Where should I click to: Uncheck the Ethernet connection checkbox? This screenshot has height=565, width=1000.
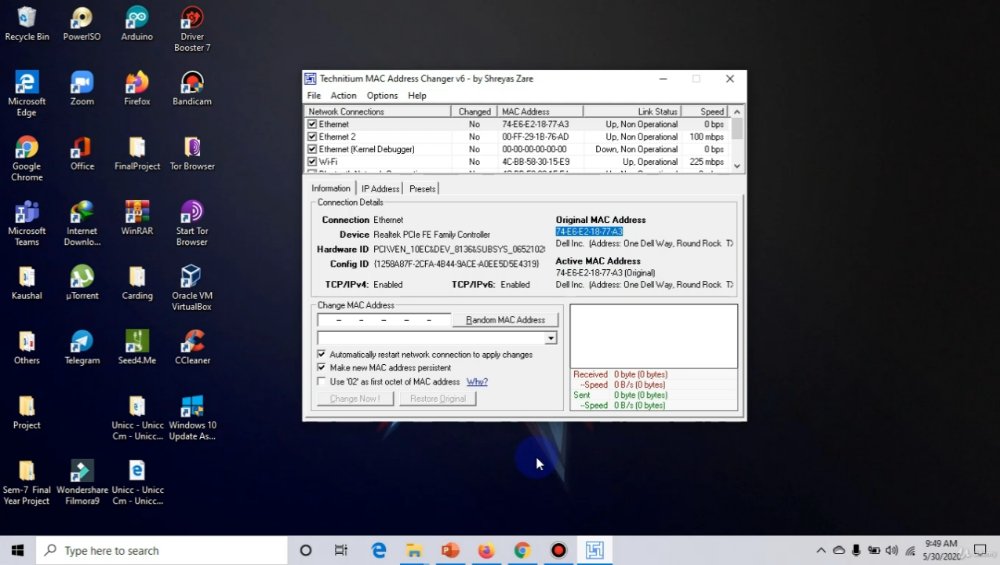[312, 124]
